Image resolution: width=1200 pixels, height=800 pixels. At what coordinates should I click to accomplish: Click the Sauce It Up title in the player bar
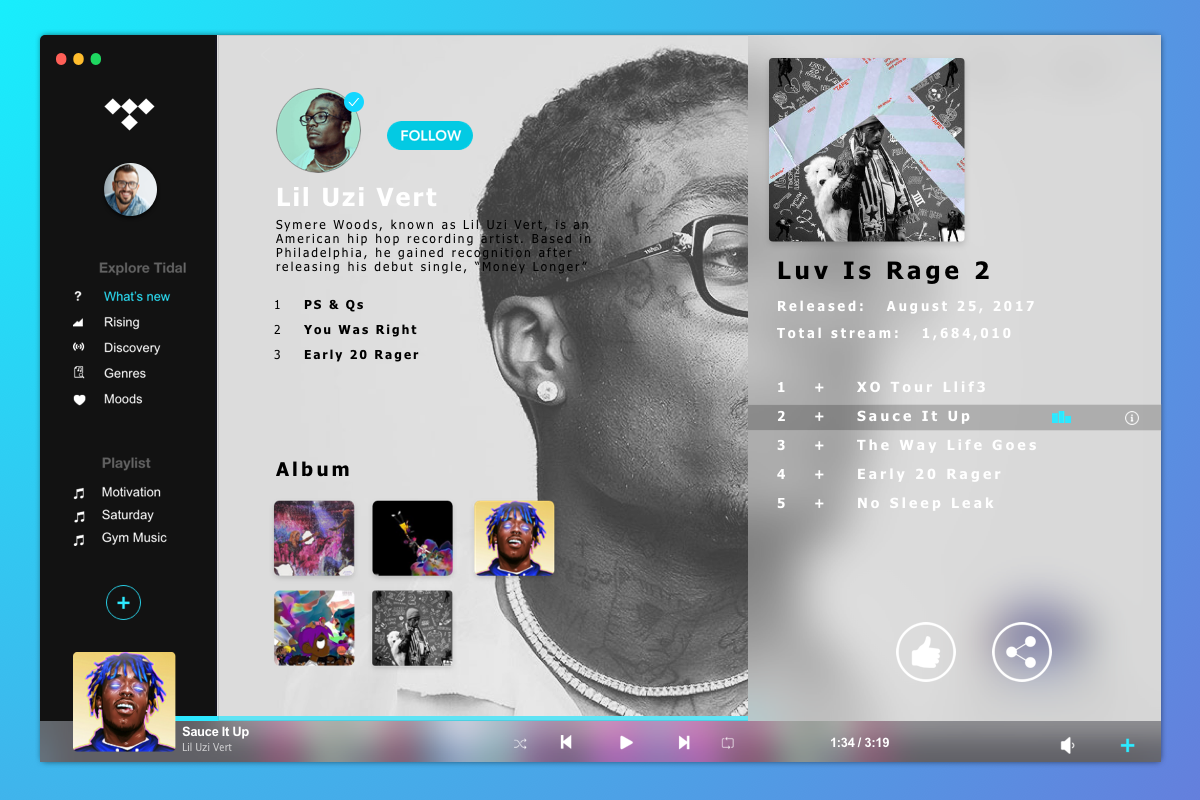215,732
